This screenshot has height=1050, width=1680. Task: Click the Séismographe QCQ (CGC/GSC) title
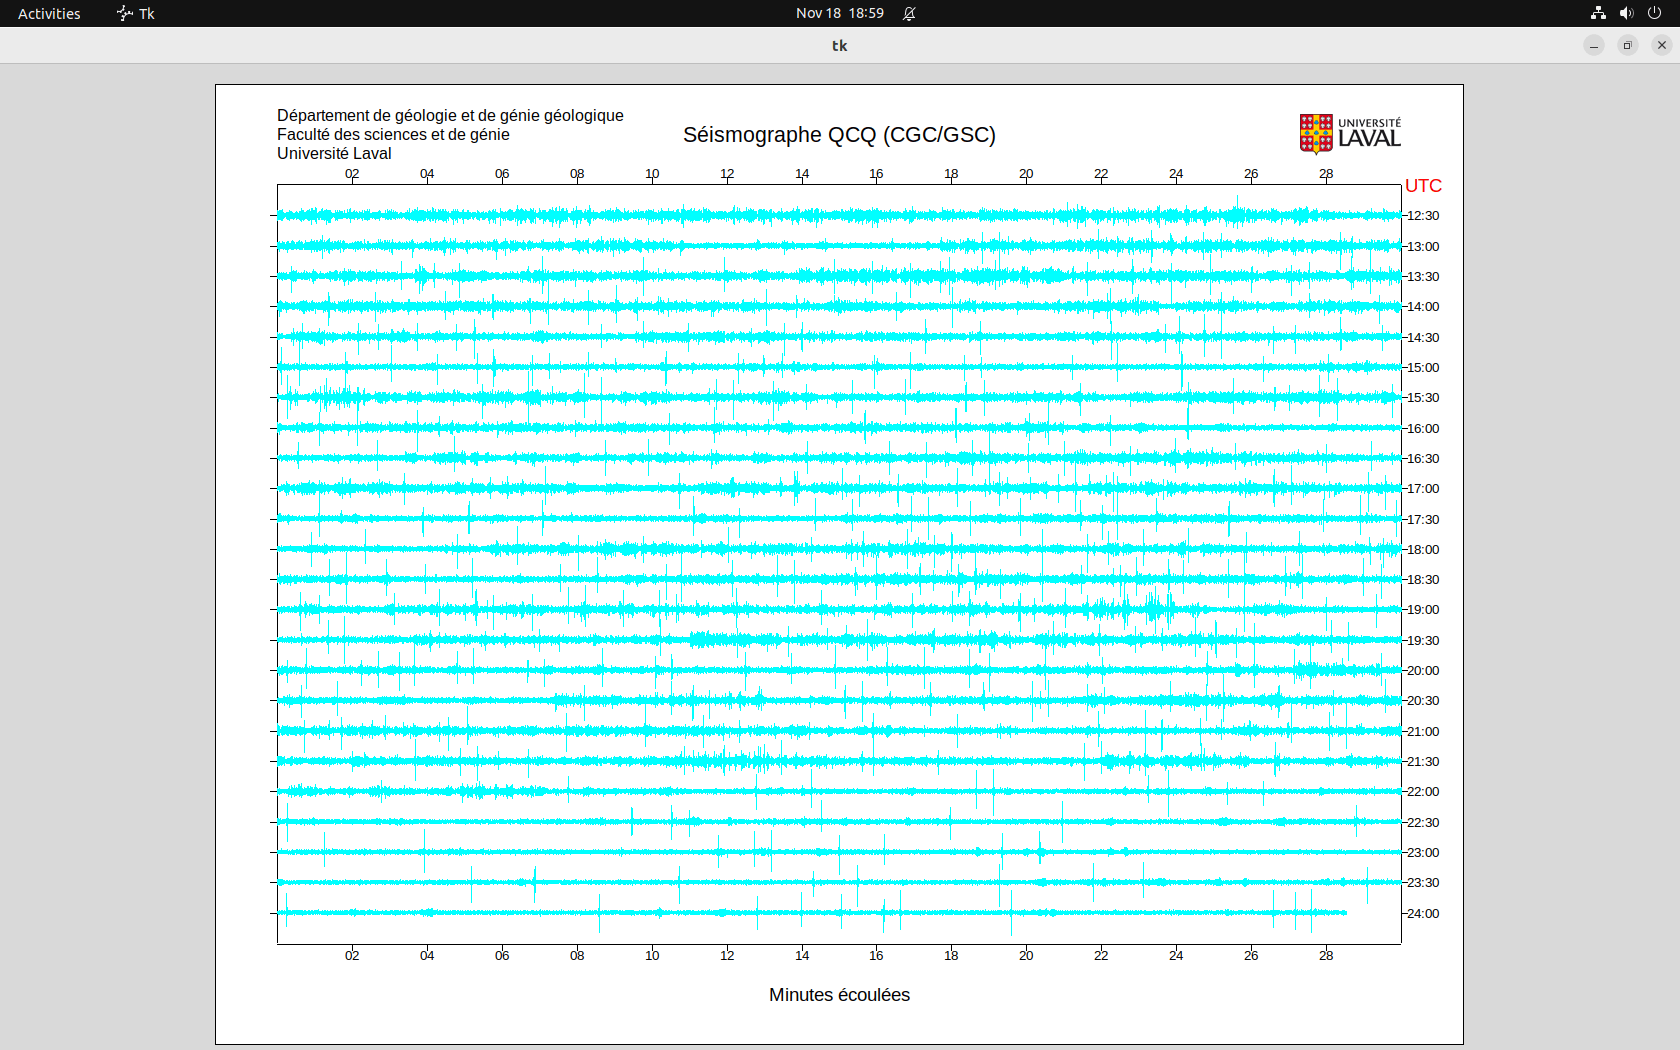(x=839, y=135)
